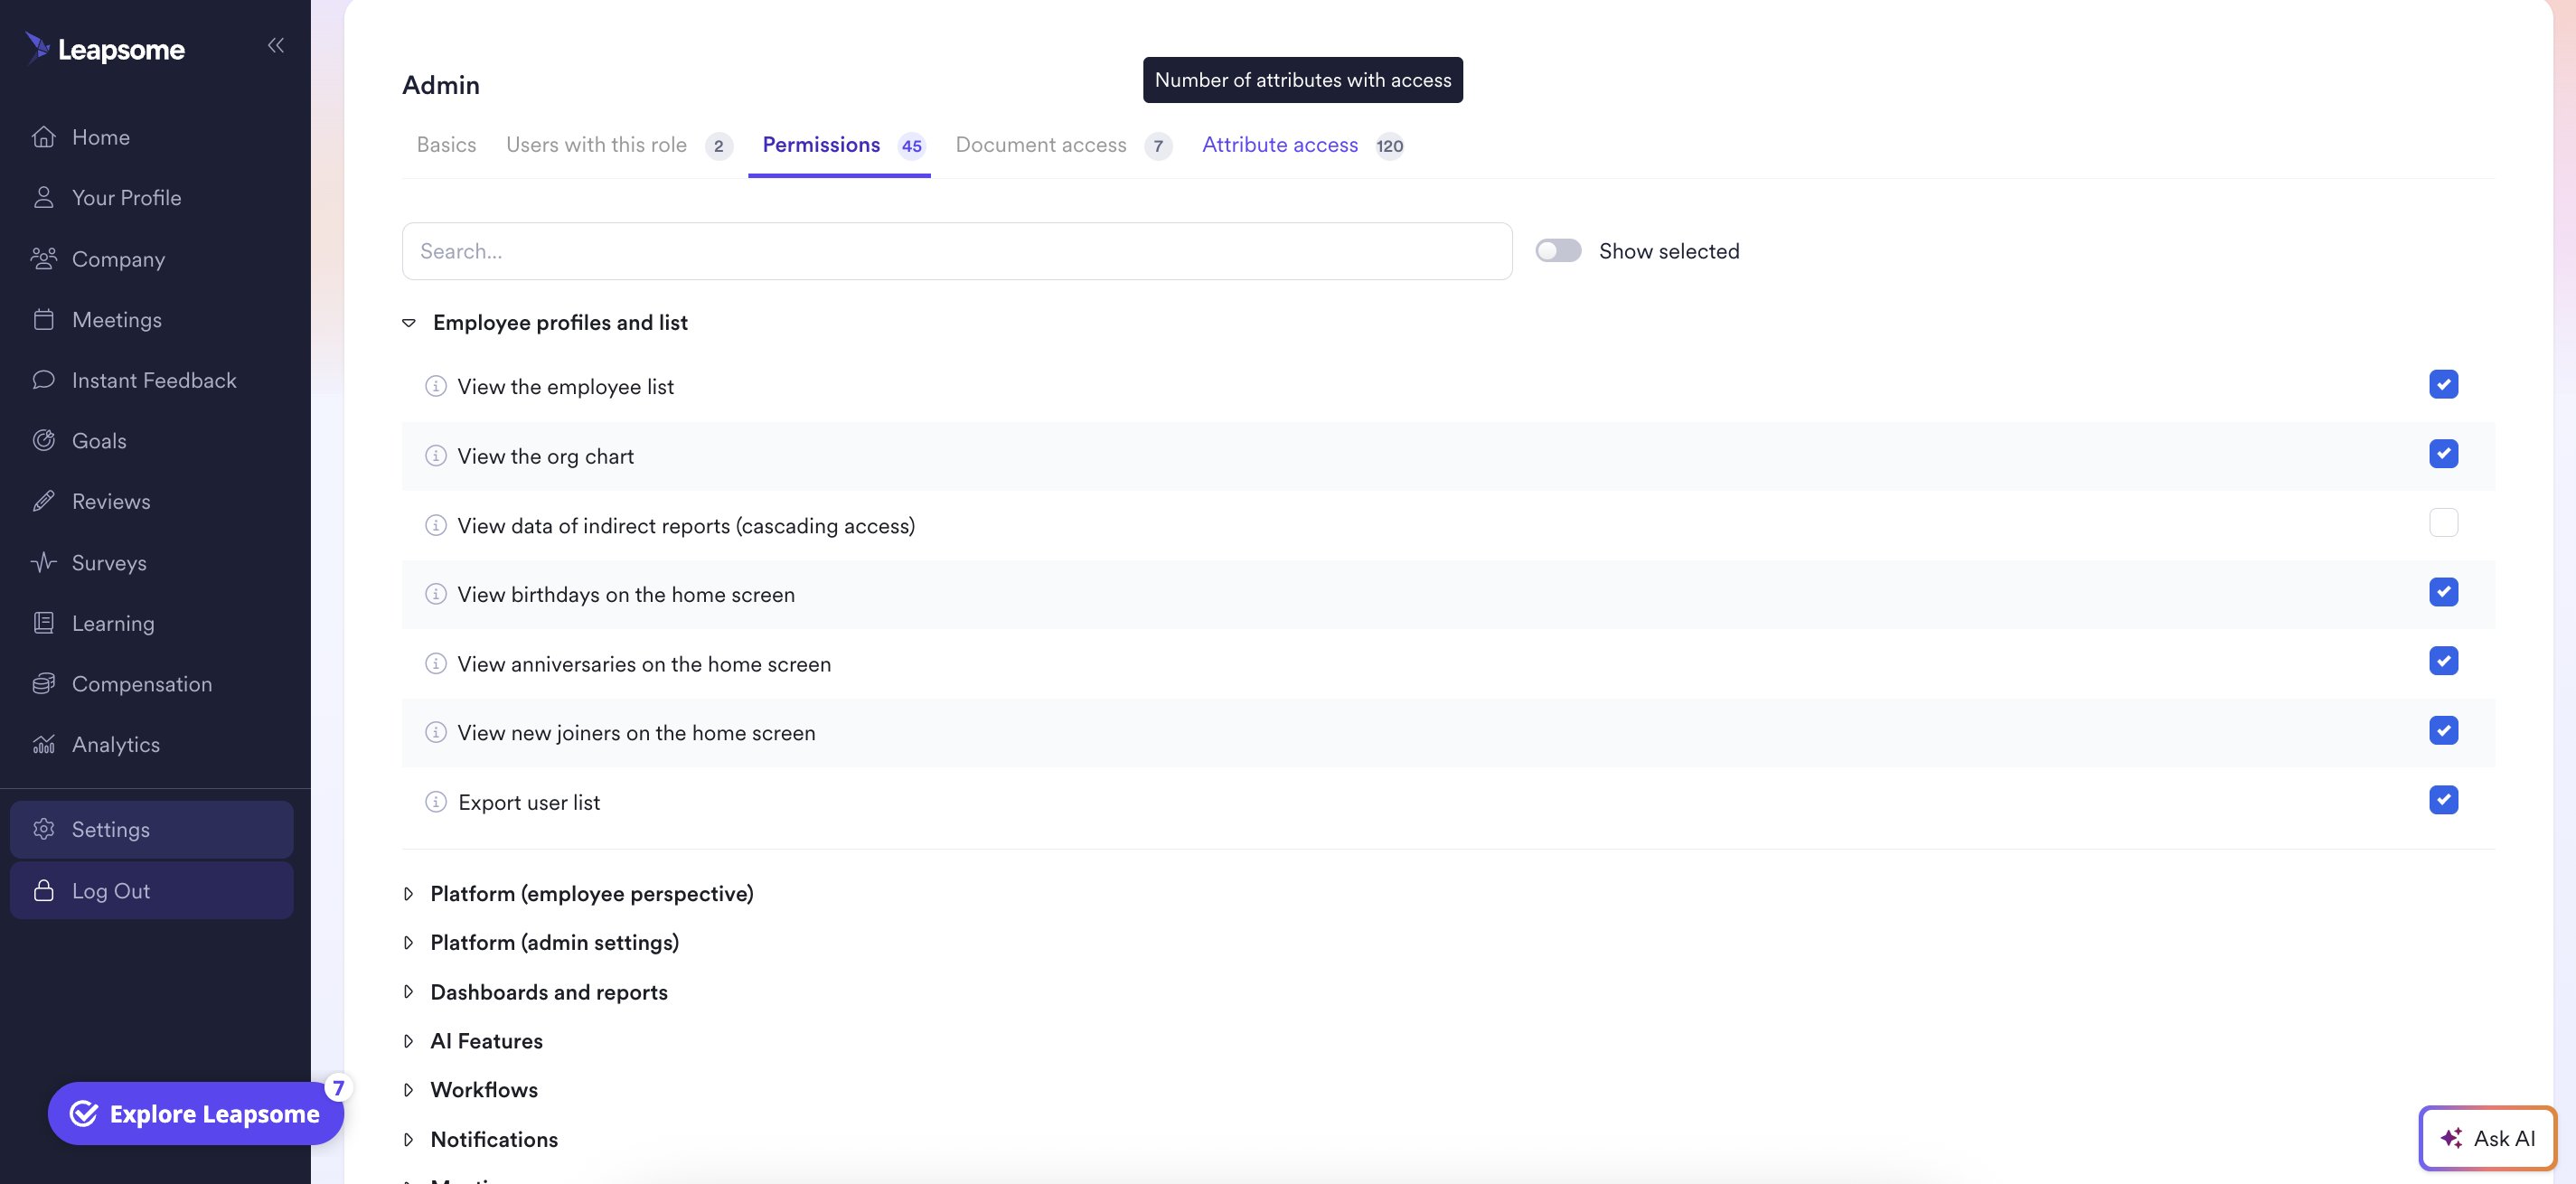Click the info icon beside View the employee list
The height and width of the screenshot is (1184, 2576).
pos(435,386)
